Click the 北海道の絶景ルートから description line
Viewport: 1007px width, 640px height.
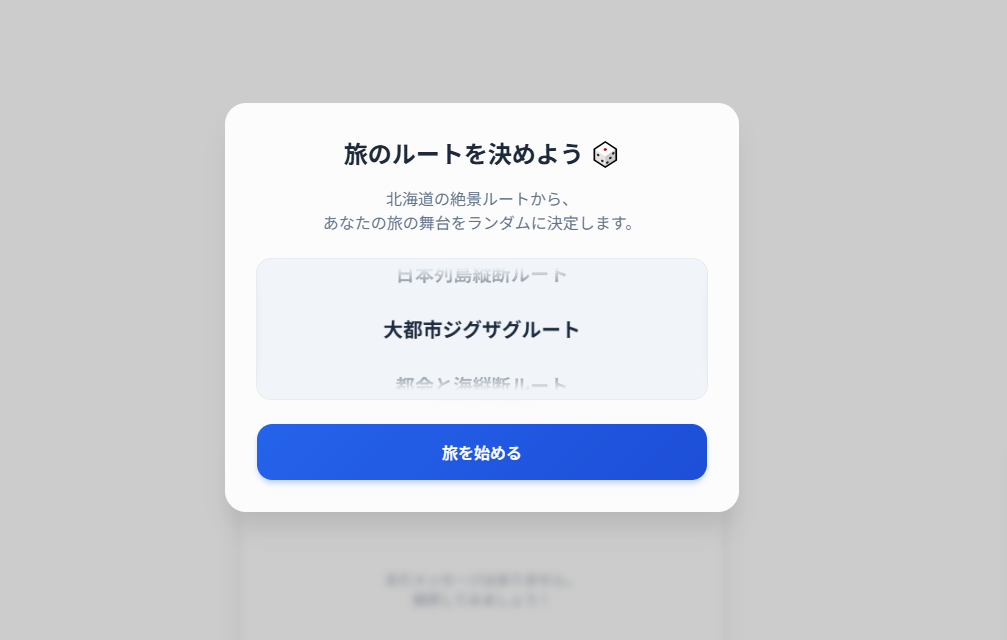click(x=478, y=199)
